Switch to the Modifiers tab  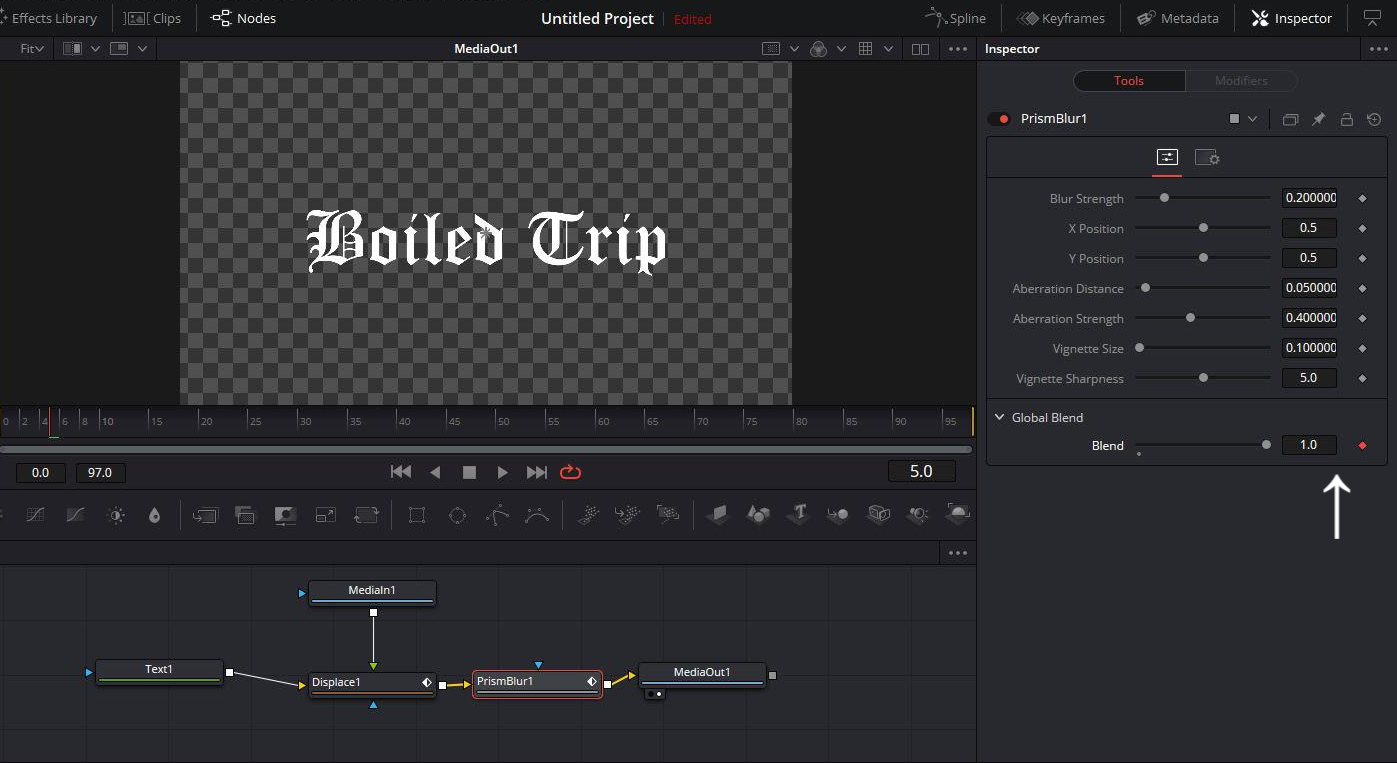1241,81
